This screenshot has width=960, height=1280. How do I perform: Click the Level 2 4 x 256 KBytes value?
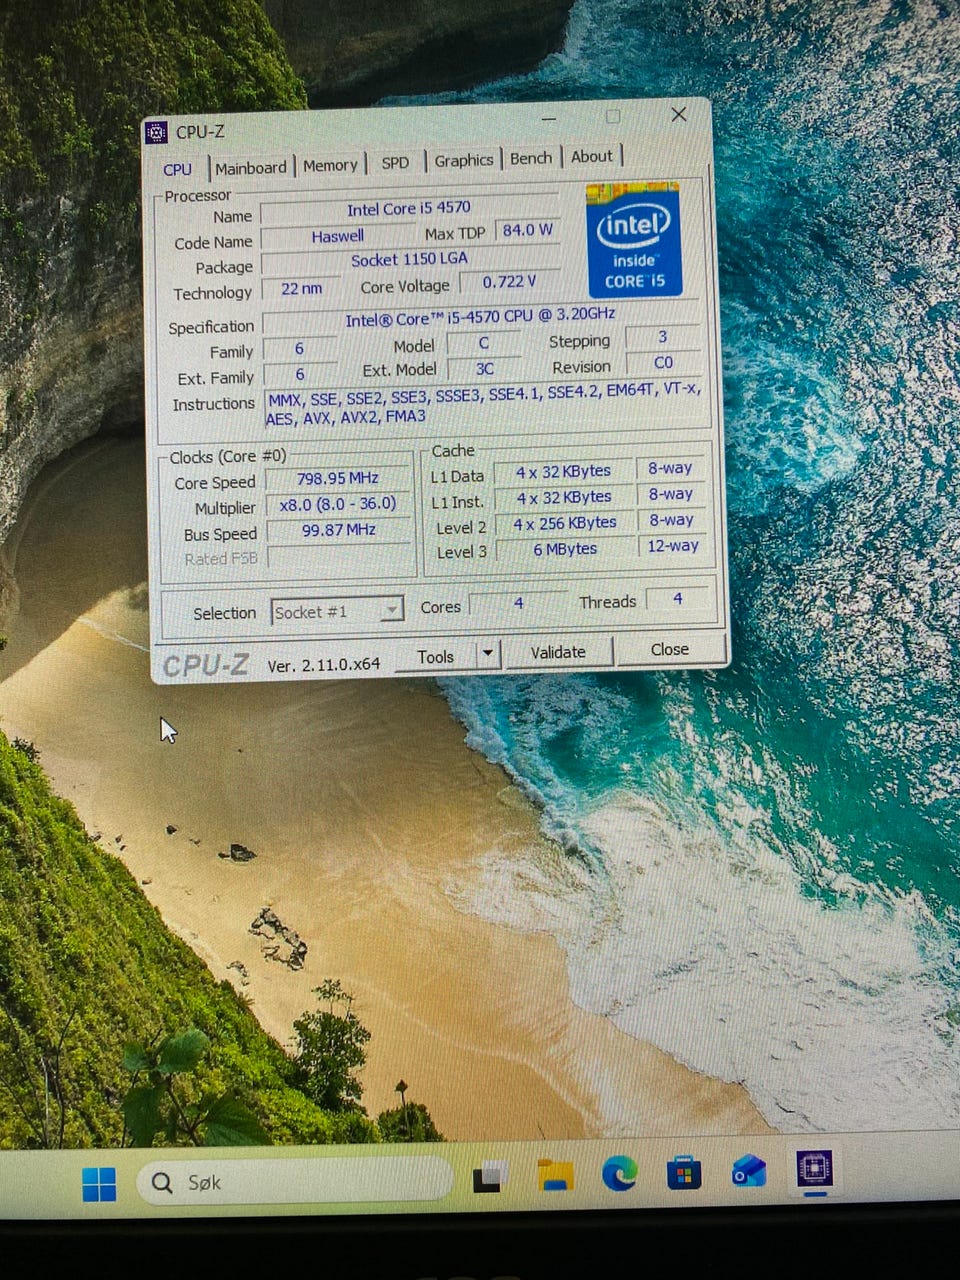click(565, 523)
